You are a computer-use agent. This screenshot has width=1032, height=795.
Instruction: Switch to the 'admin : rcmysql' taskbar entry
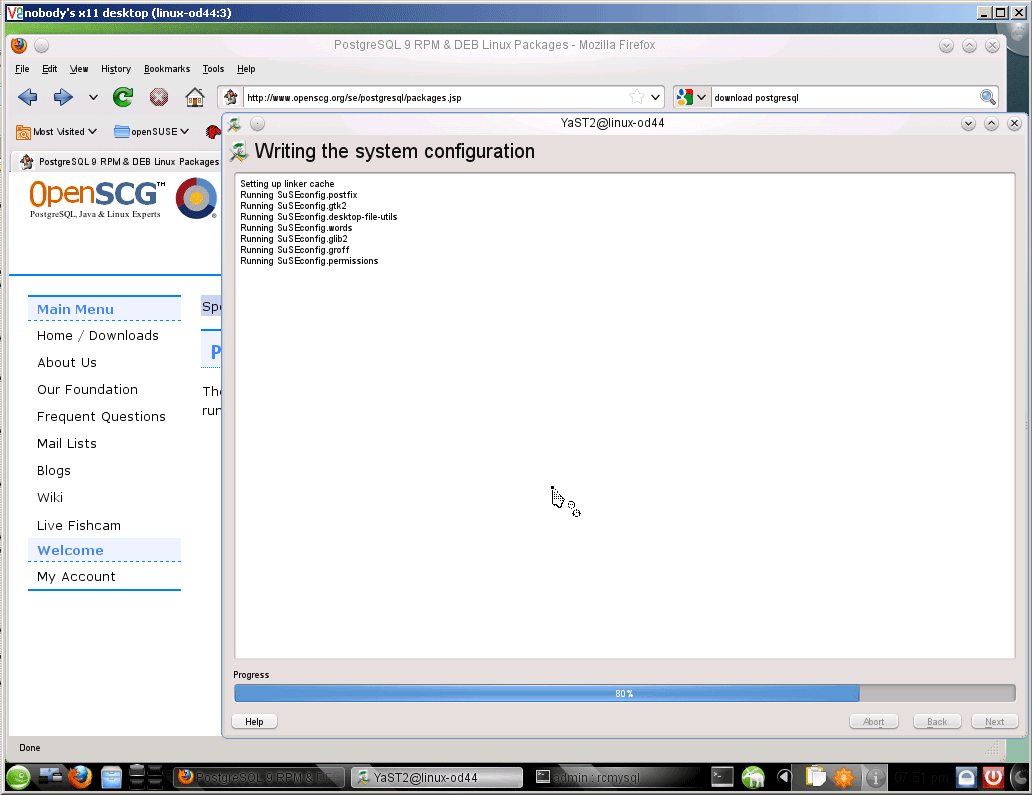click(x=615, y=778)
